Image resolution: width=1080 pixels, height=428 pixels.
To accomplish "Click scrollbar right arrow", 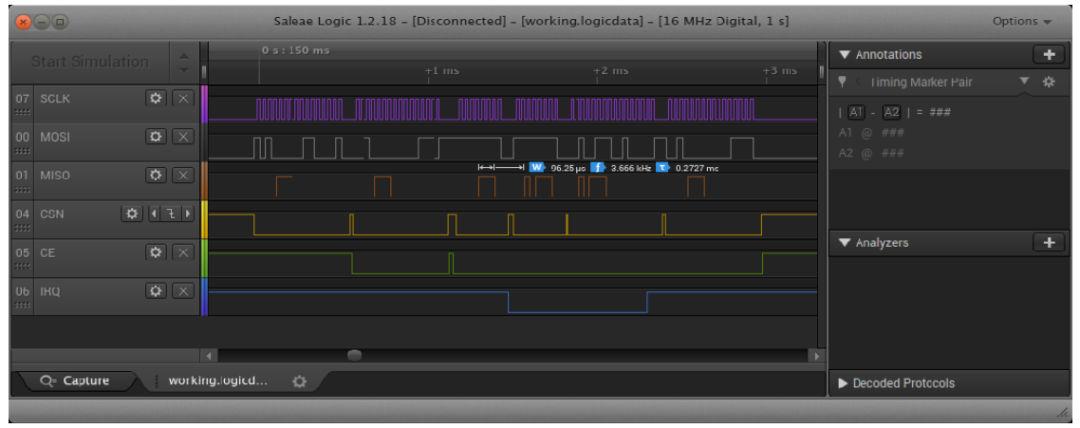I will [x=816, y=356].
